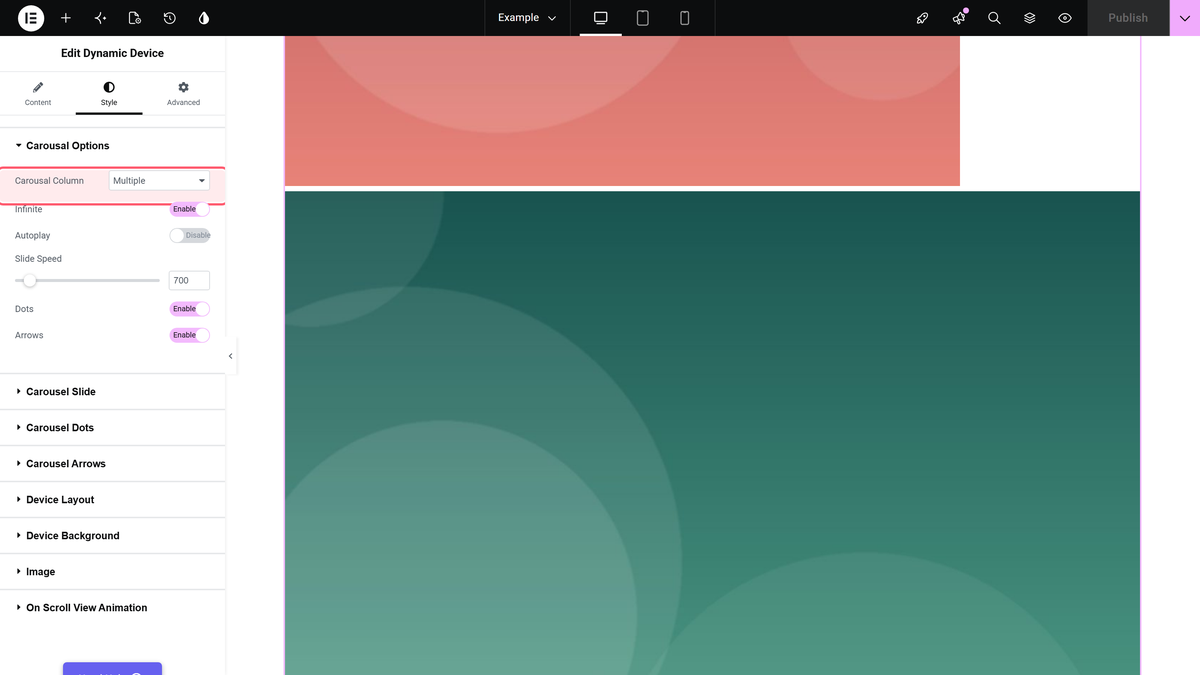Toggle the Dots switch
The height and width of the screenshot is (675, 1200).
pos(190,309)
